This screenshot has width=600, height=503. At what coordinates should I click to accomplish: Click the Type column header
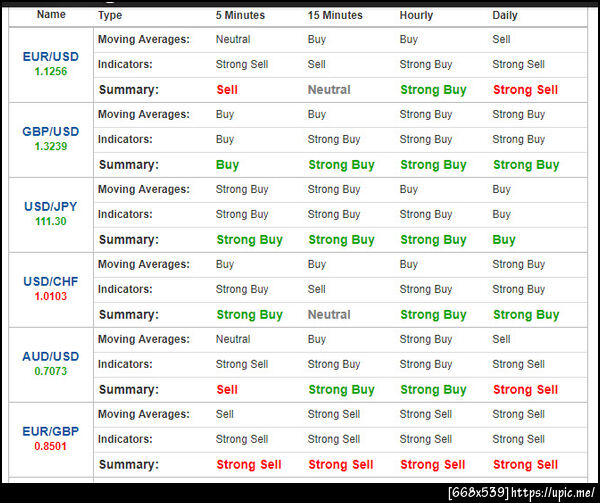[x=110, y=15]
